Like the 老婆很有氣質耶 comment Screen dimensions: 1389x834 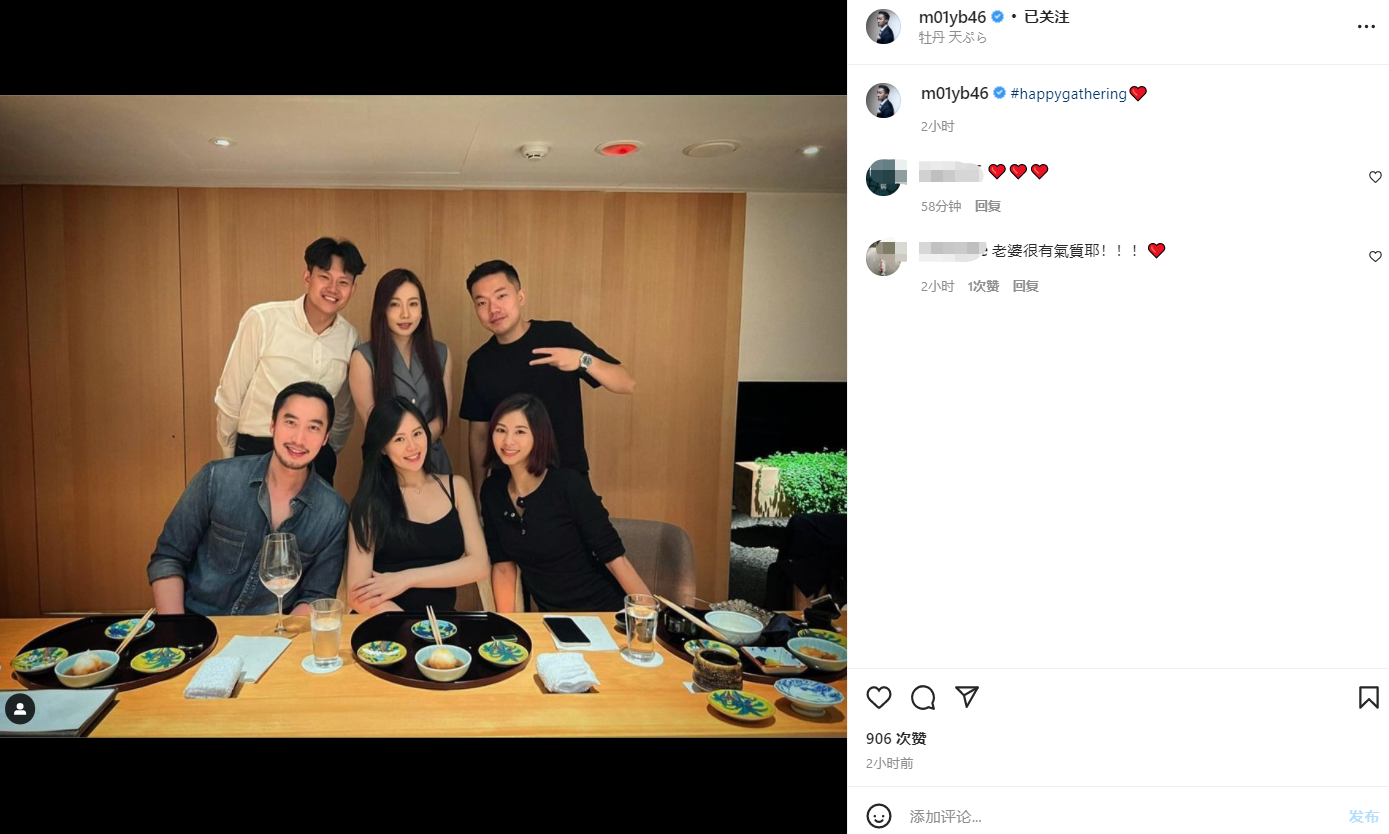point(1375,257)
